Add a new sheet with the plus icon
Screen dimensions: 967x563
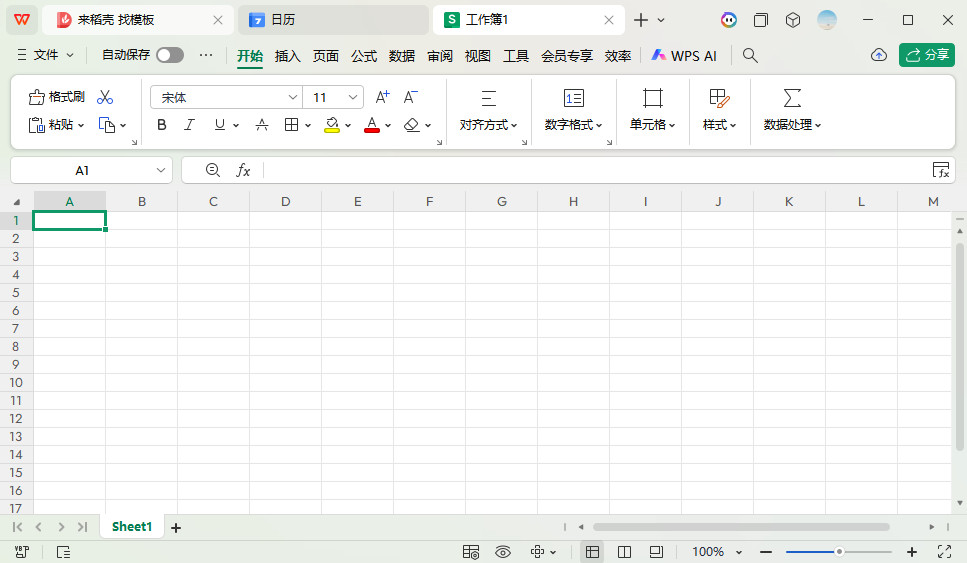tap(176, 527)
